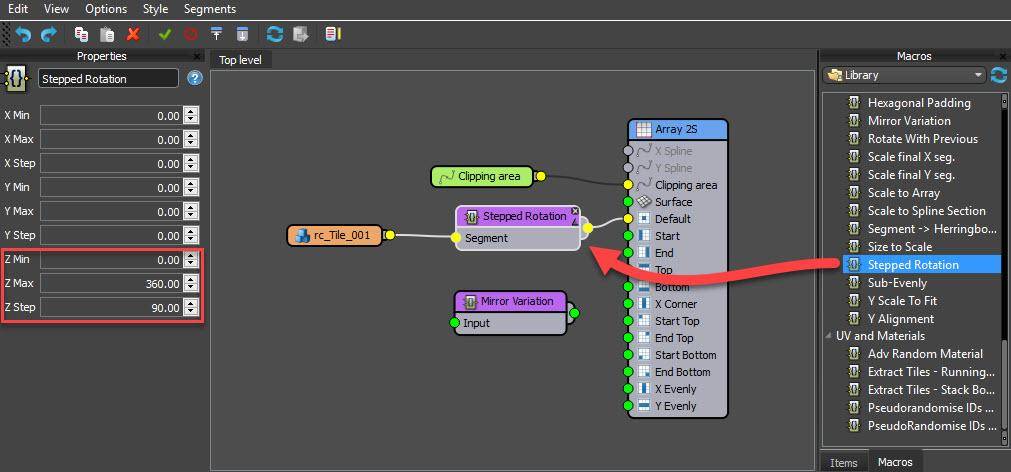Click the Redo arrow in the toolbar
This screenshot has height=472, width=1011.
click(48, 34)
